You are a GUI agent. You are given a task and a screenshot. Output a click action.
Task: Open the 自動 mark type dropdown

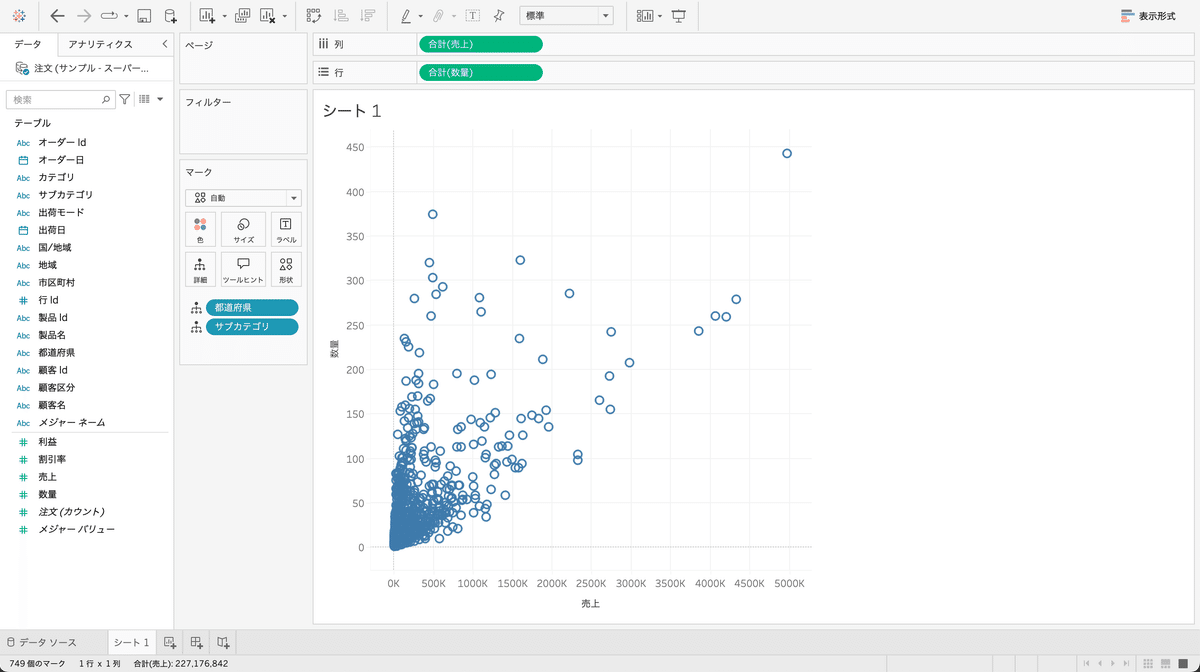tap(243, 198)
